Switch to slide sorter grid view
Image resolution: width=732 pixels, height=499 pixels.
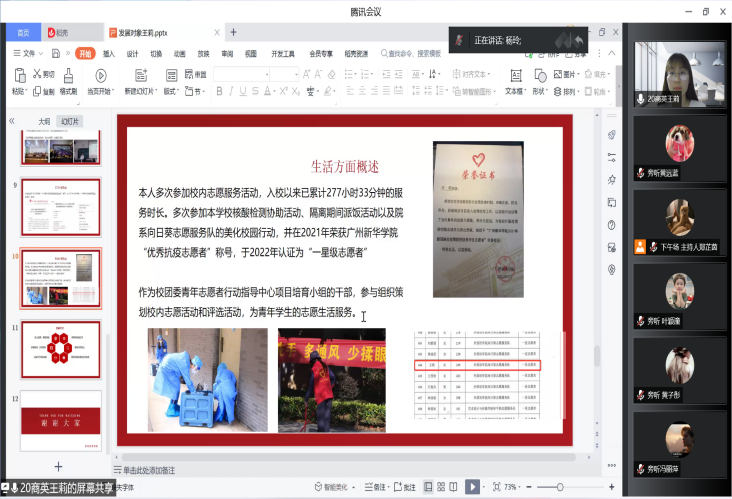(x=441, y=487)
